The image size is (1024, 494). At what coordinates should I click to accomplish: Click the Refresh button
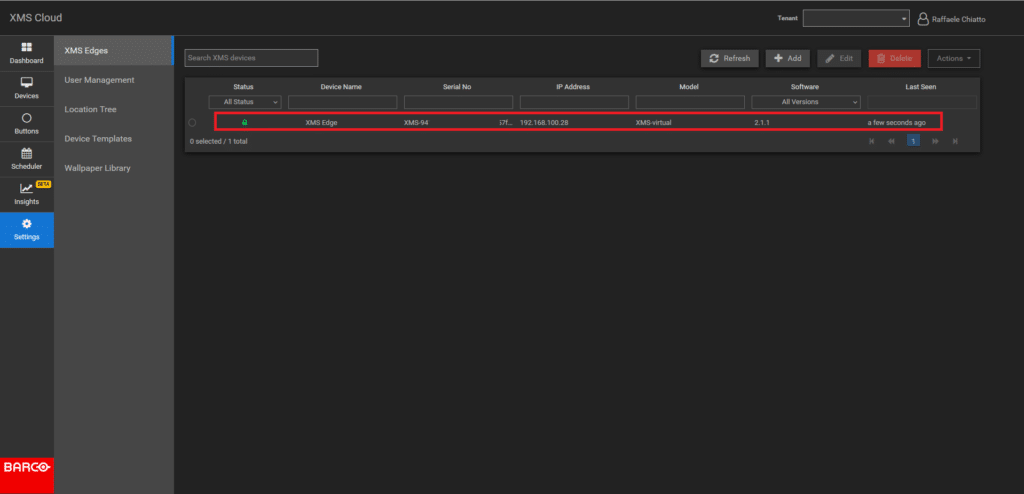coord(730,58)
